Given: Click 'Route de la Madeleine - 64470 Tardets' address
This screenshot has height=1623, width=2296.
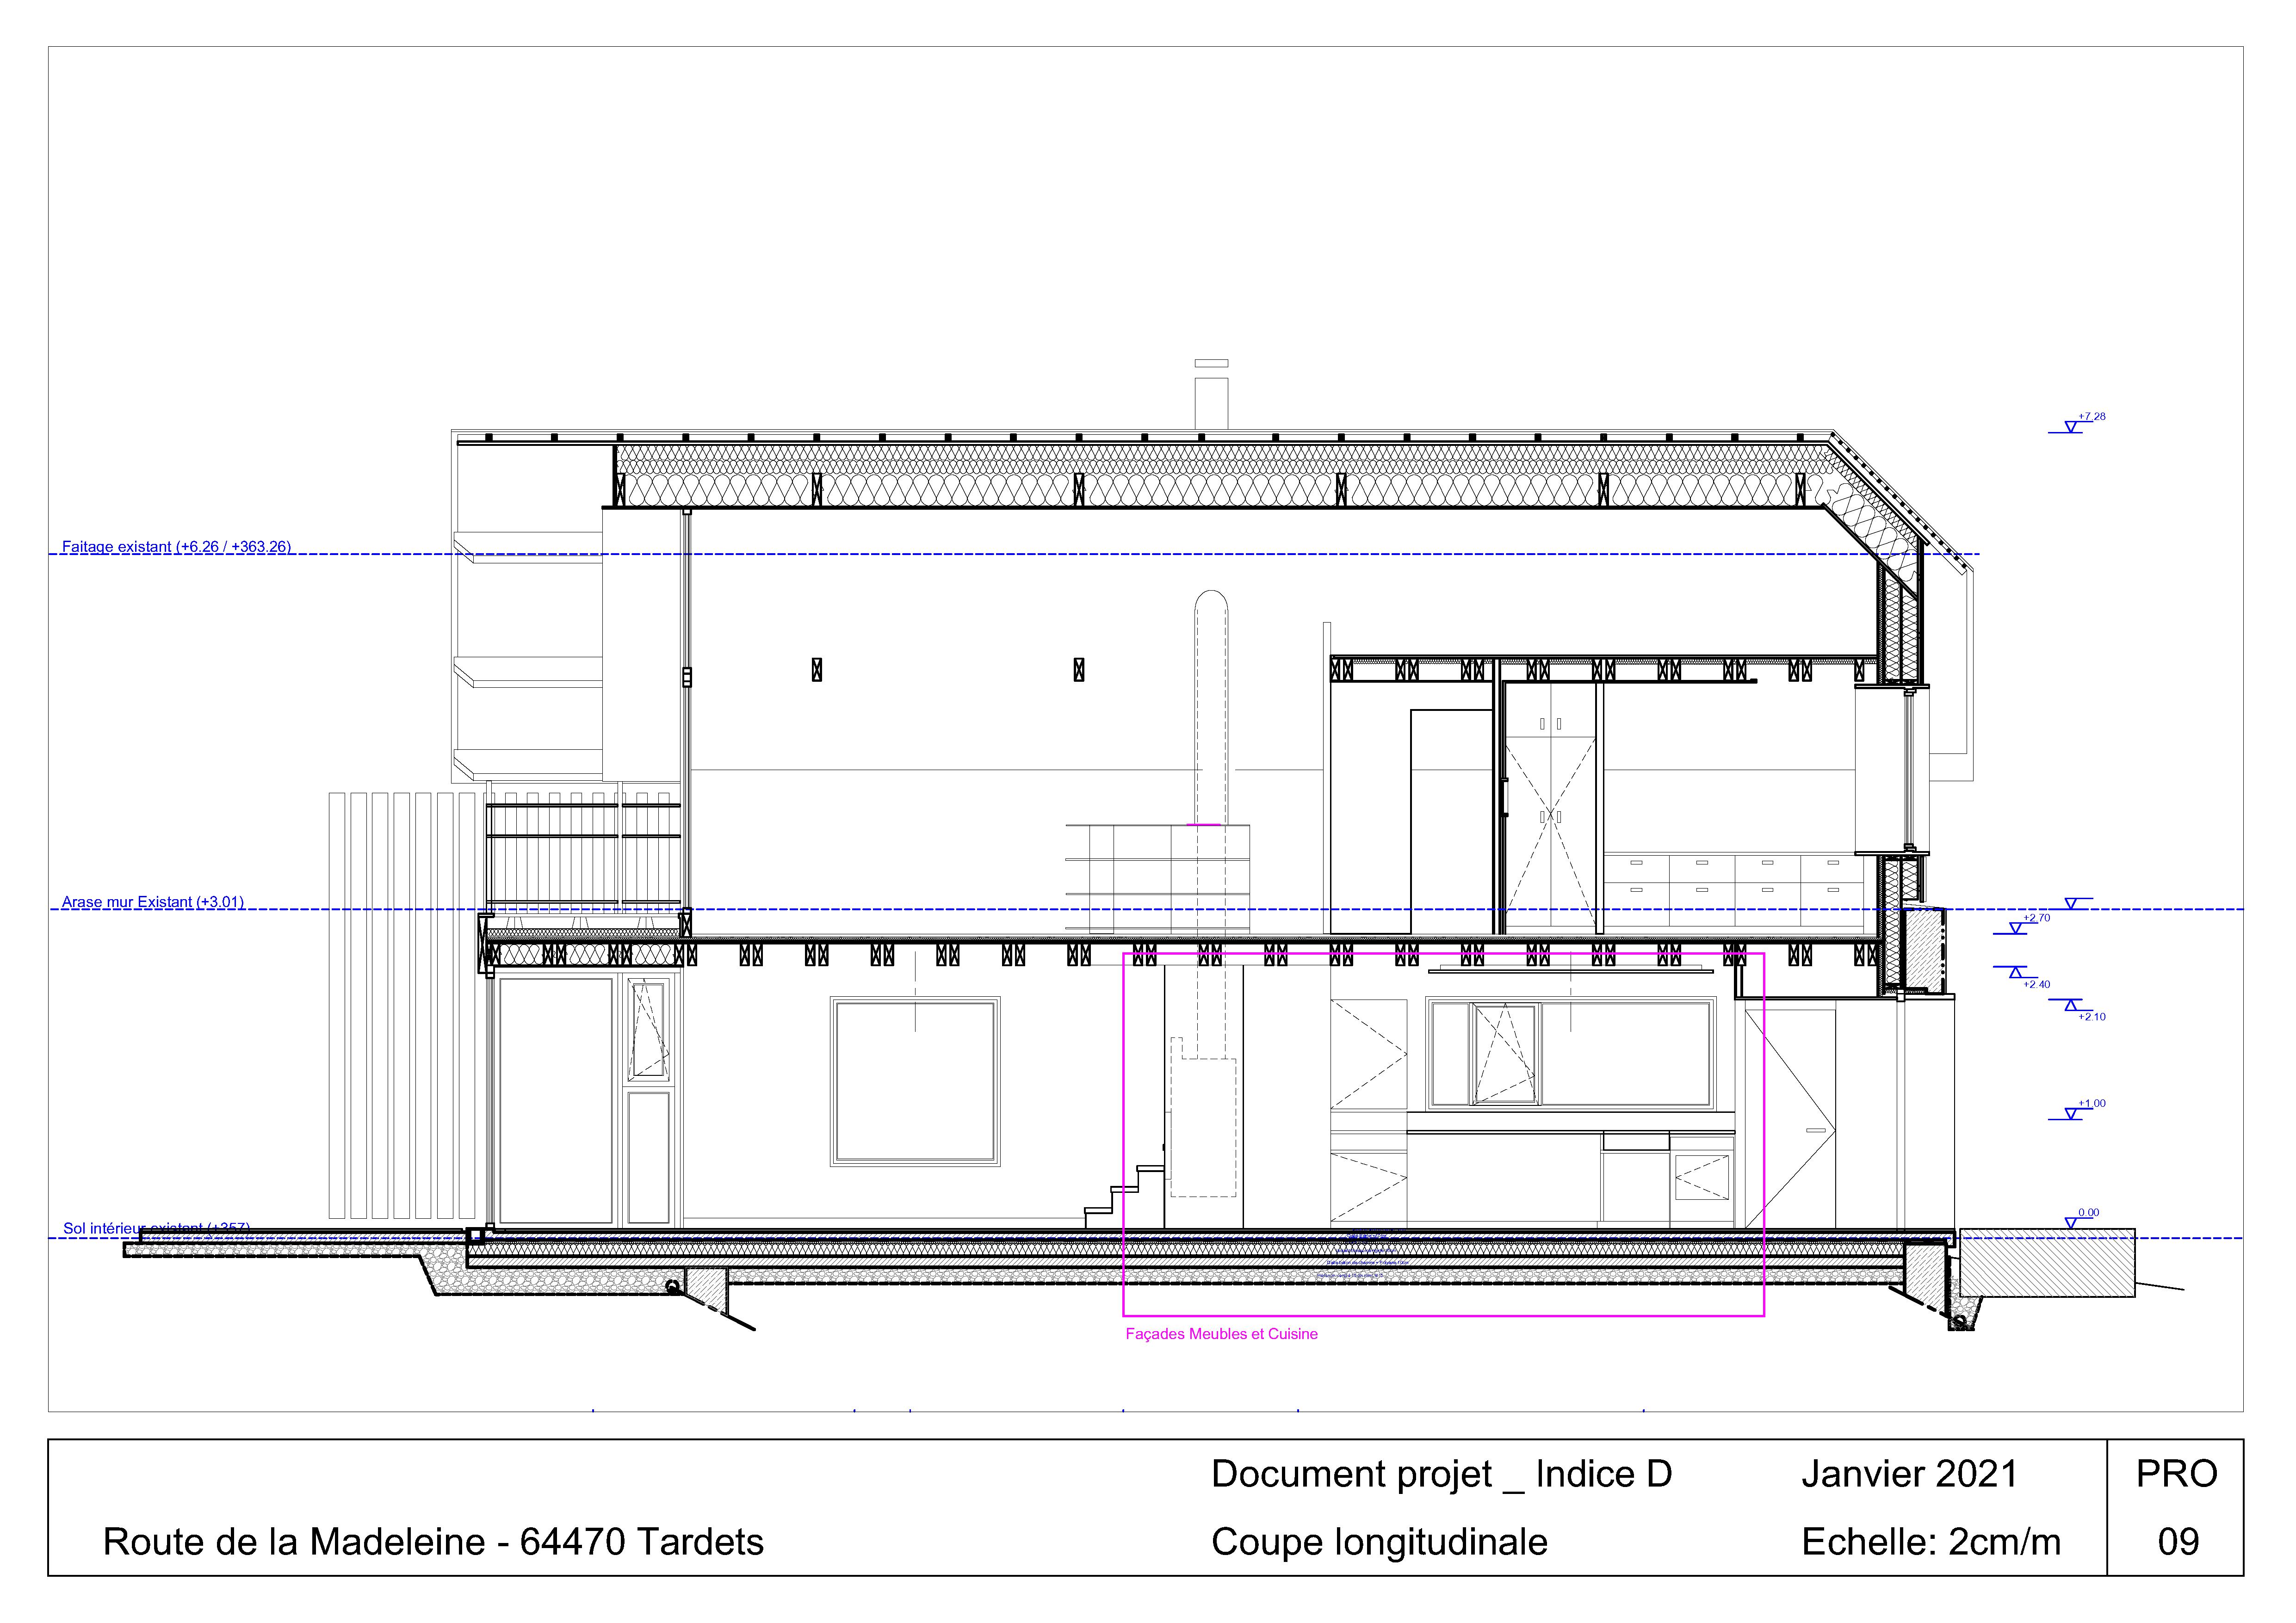Looking at the screenshot, I should pos(433,1542).
